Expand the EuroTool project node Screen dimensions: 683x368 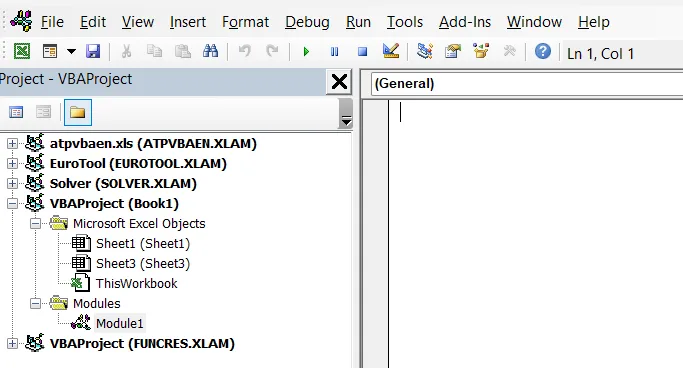coord(12,163)
